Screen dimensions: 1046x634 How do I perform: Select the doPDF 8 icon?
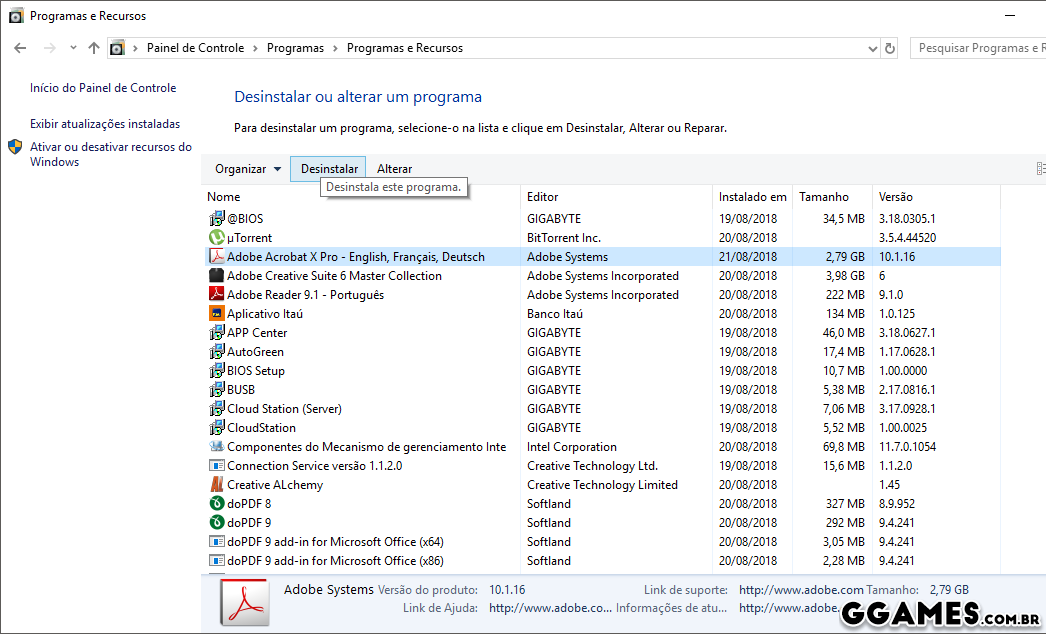(x=216, y=504)
